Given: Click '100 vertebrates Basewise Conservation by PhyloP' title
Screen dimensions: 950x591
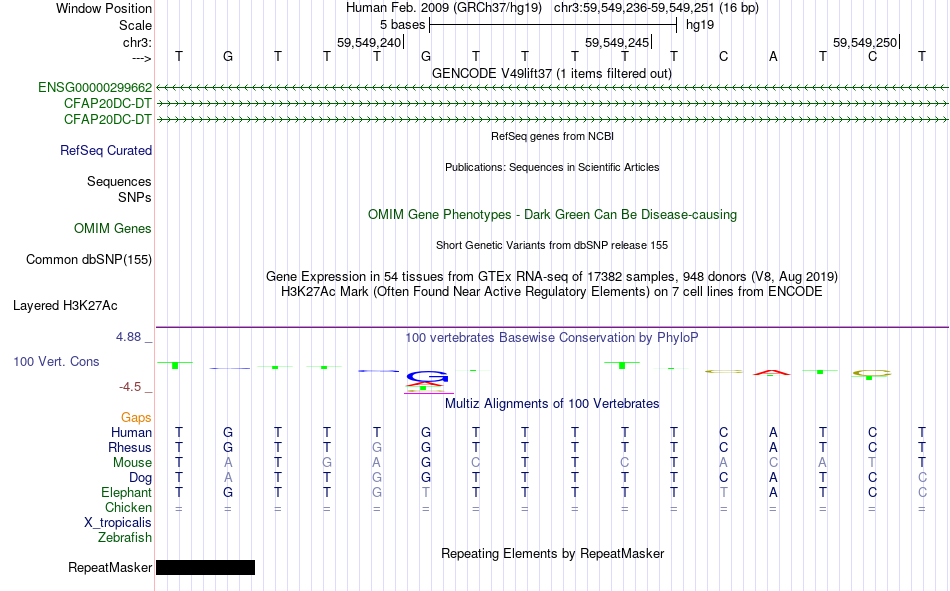Looking at the screenshot, I should click(552, 338).
